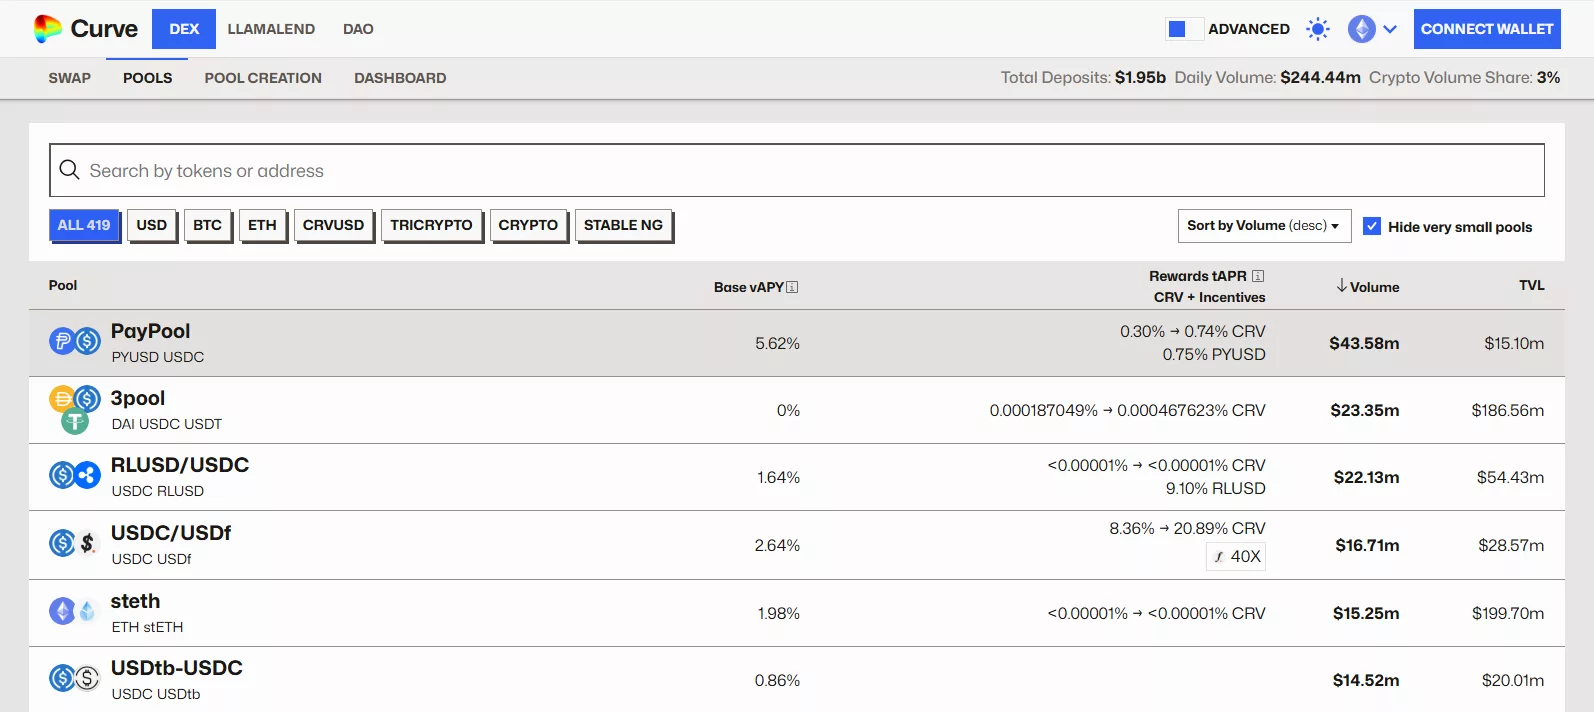The width and height of the screenshot is (1594, 712).
Task: Click the 40X points badge
Action: pos(1236,556)
